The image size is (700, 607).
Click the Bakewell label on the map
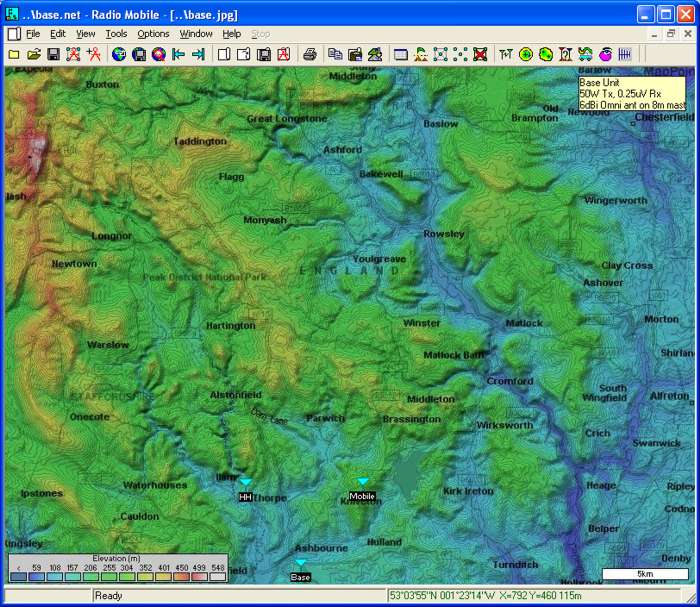pyautogui.click(x=381, y=174)
